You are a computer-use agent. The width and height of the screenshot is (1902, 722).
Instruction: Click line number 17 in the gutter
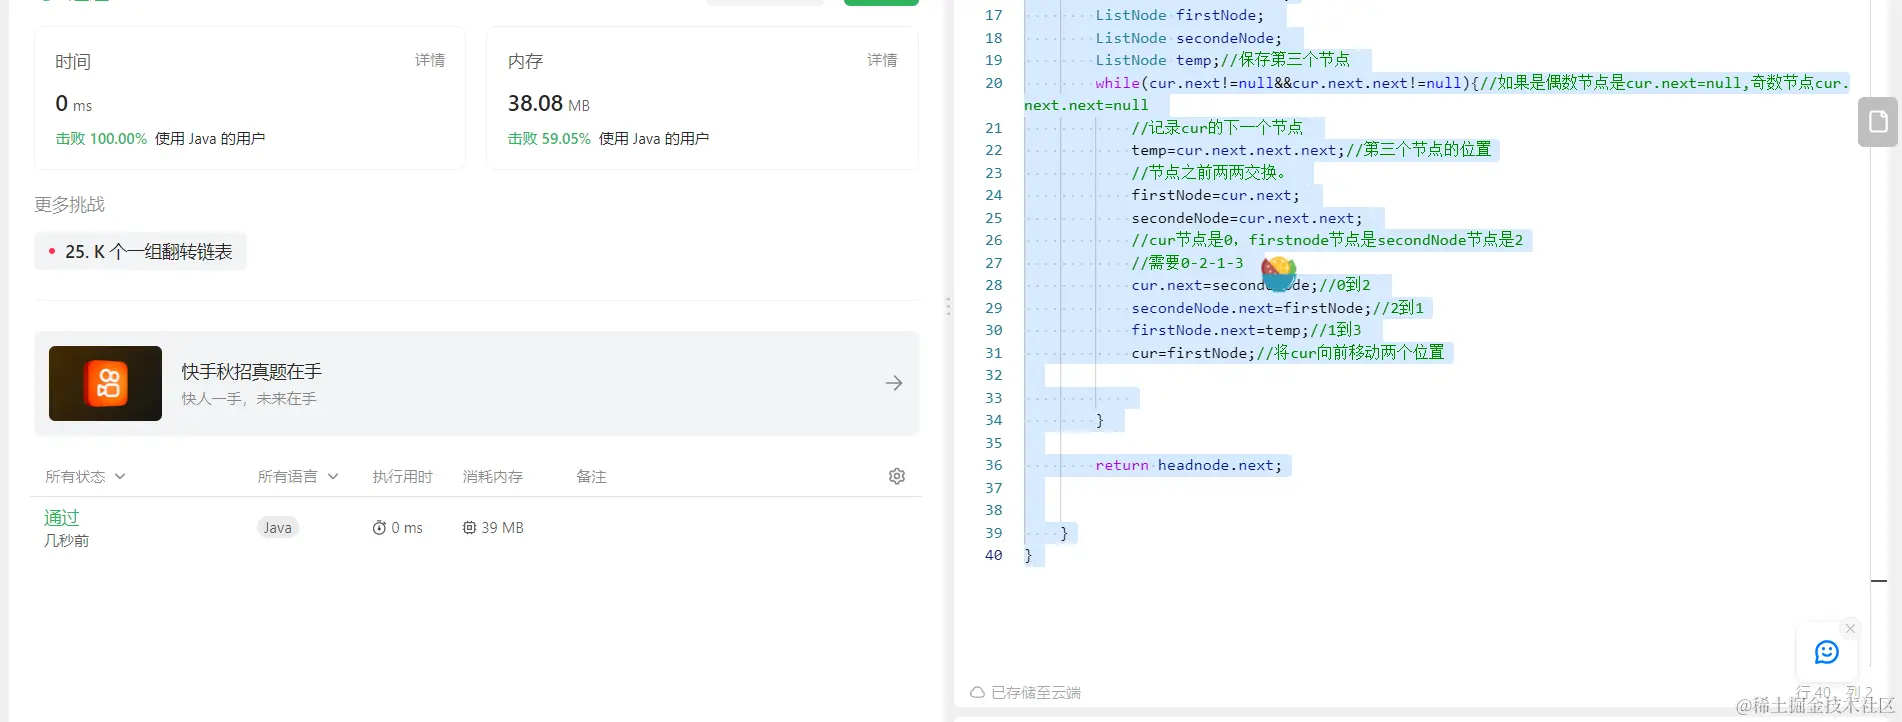(x=993, y=15)
